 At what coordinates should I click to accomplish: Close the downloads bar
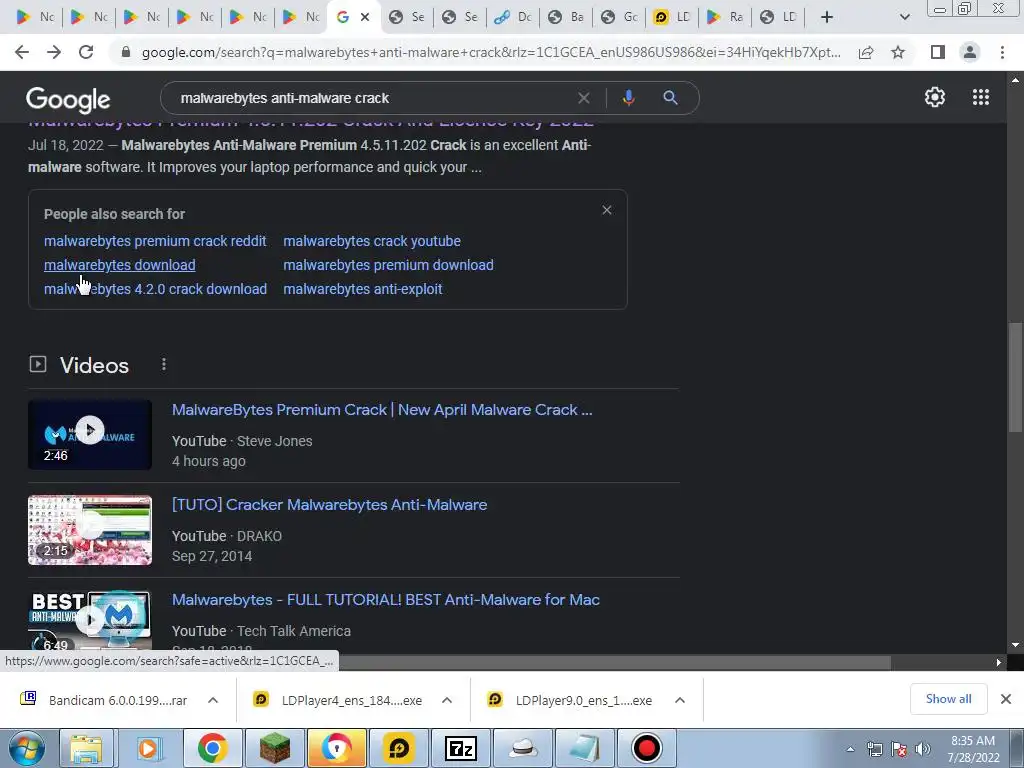(x=1006, y=699)
